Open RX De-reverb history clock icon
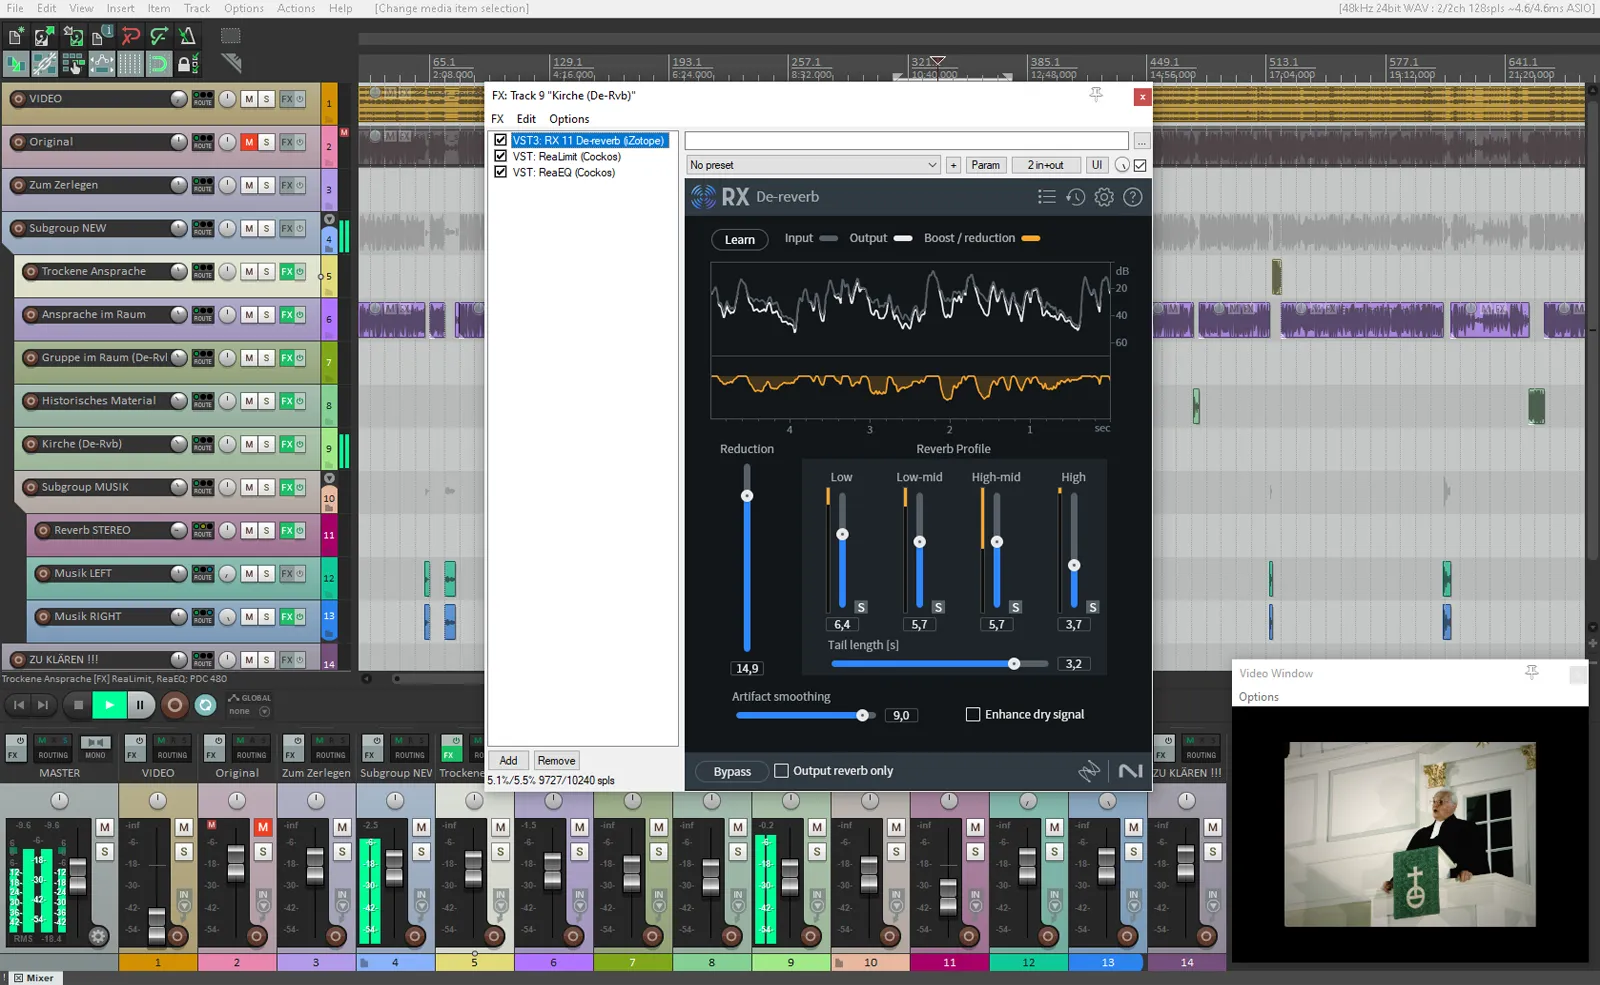 1075,197
